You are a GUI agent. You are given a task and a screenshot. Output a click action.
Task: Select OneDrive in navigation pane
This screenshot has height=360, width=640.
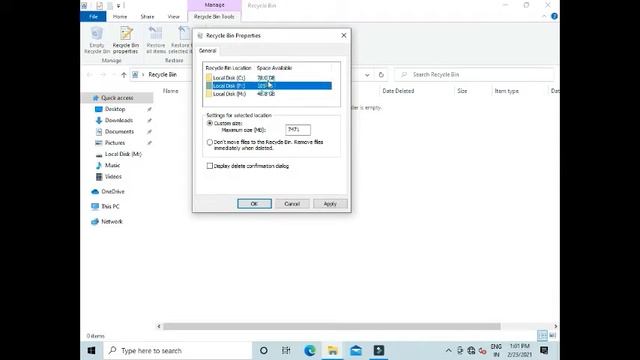[113, 191]
